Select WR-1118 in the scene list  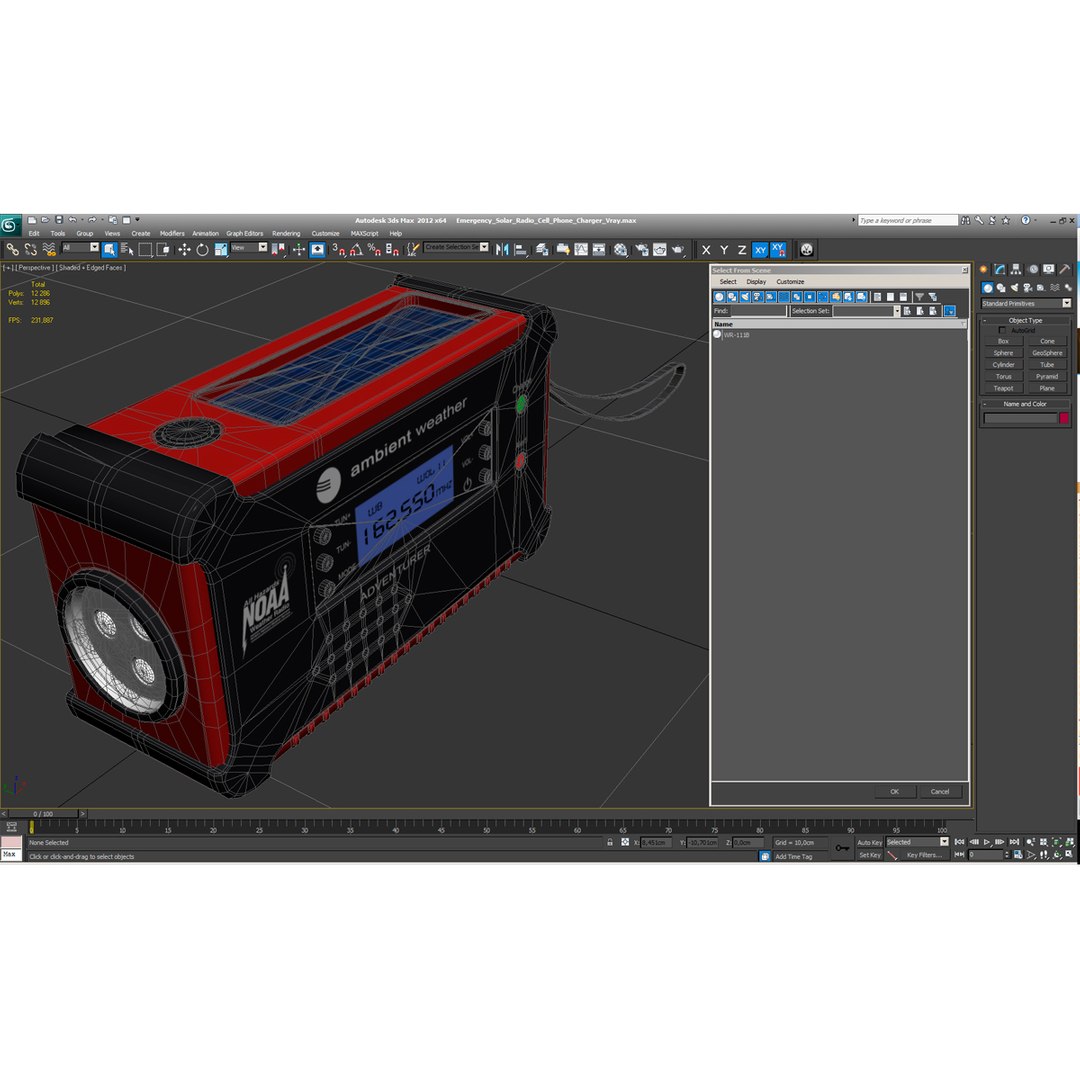pyautogui.click(x=736, y=335)
